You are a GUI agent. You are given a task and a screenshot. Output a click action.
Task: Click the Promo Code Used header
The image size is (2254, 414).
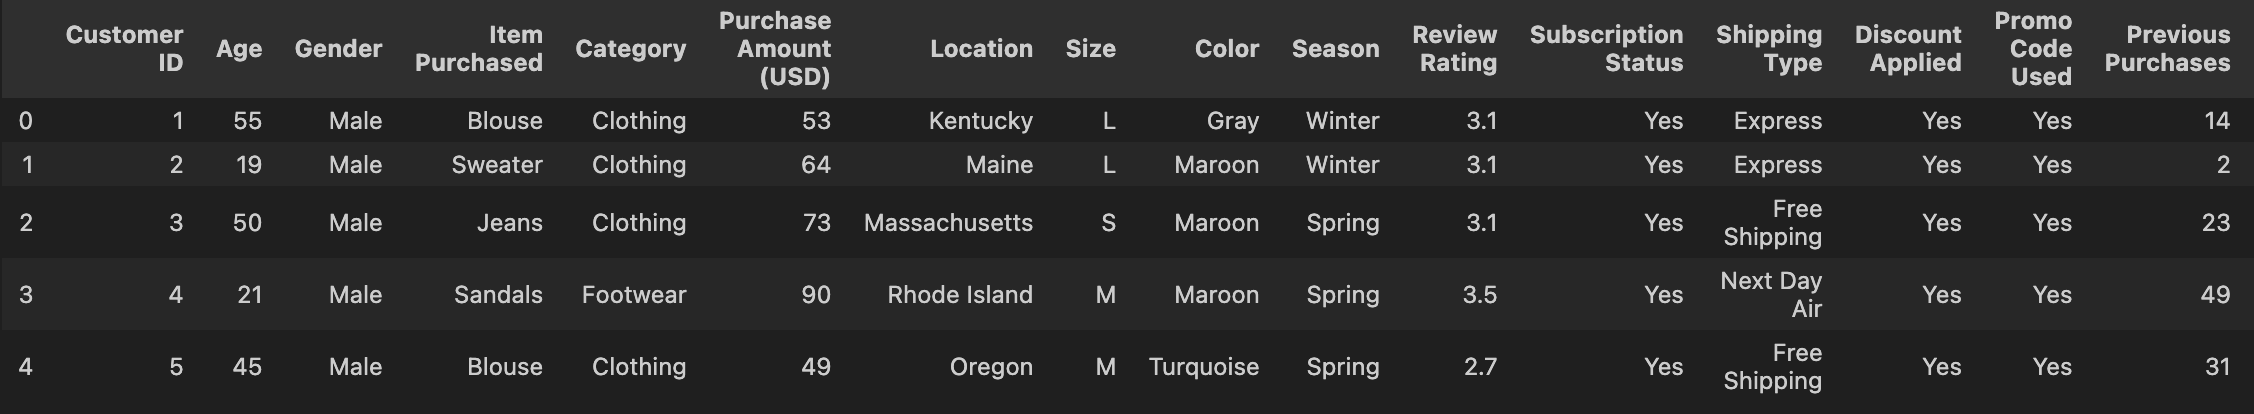coord(2033,49)
